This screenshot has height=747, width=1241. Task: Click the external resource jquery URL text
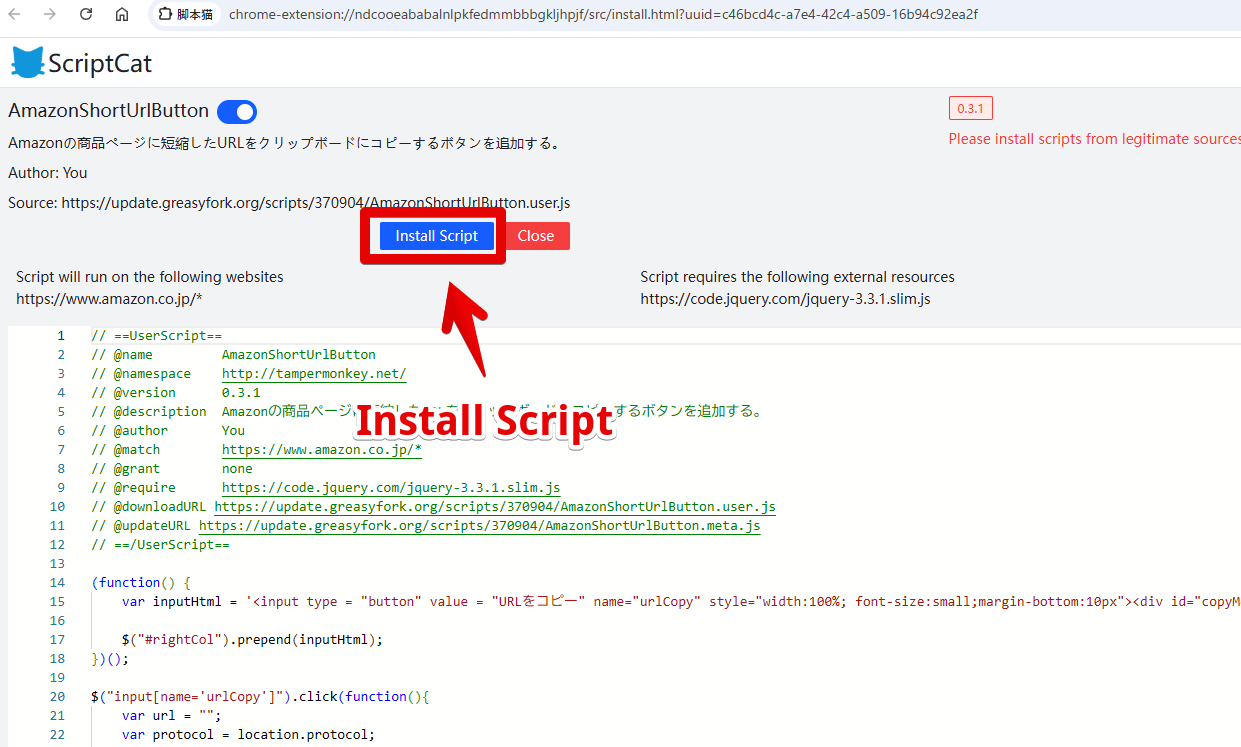click(785, 298)
